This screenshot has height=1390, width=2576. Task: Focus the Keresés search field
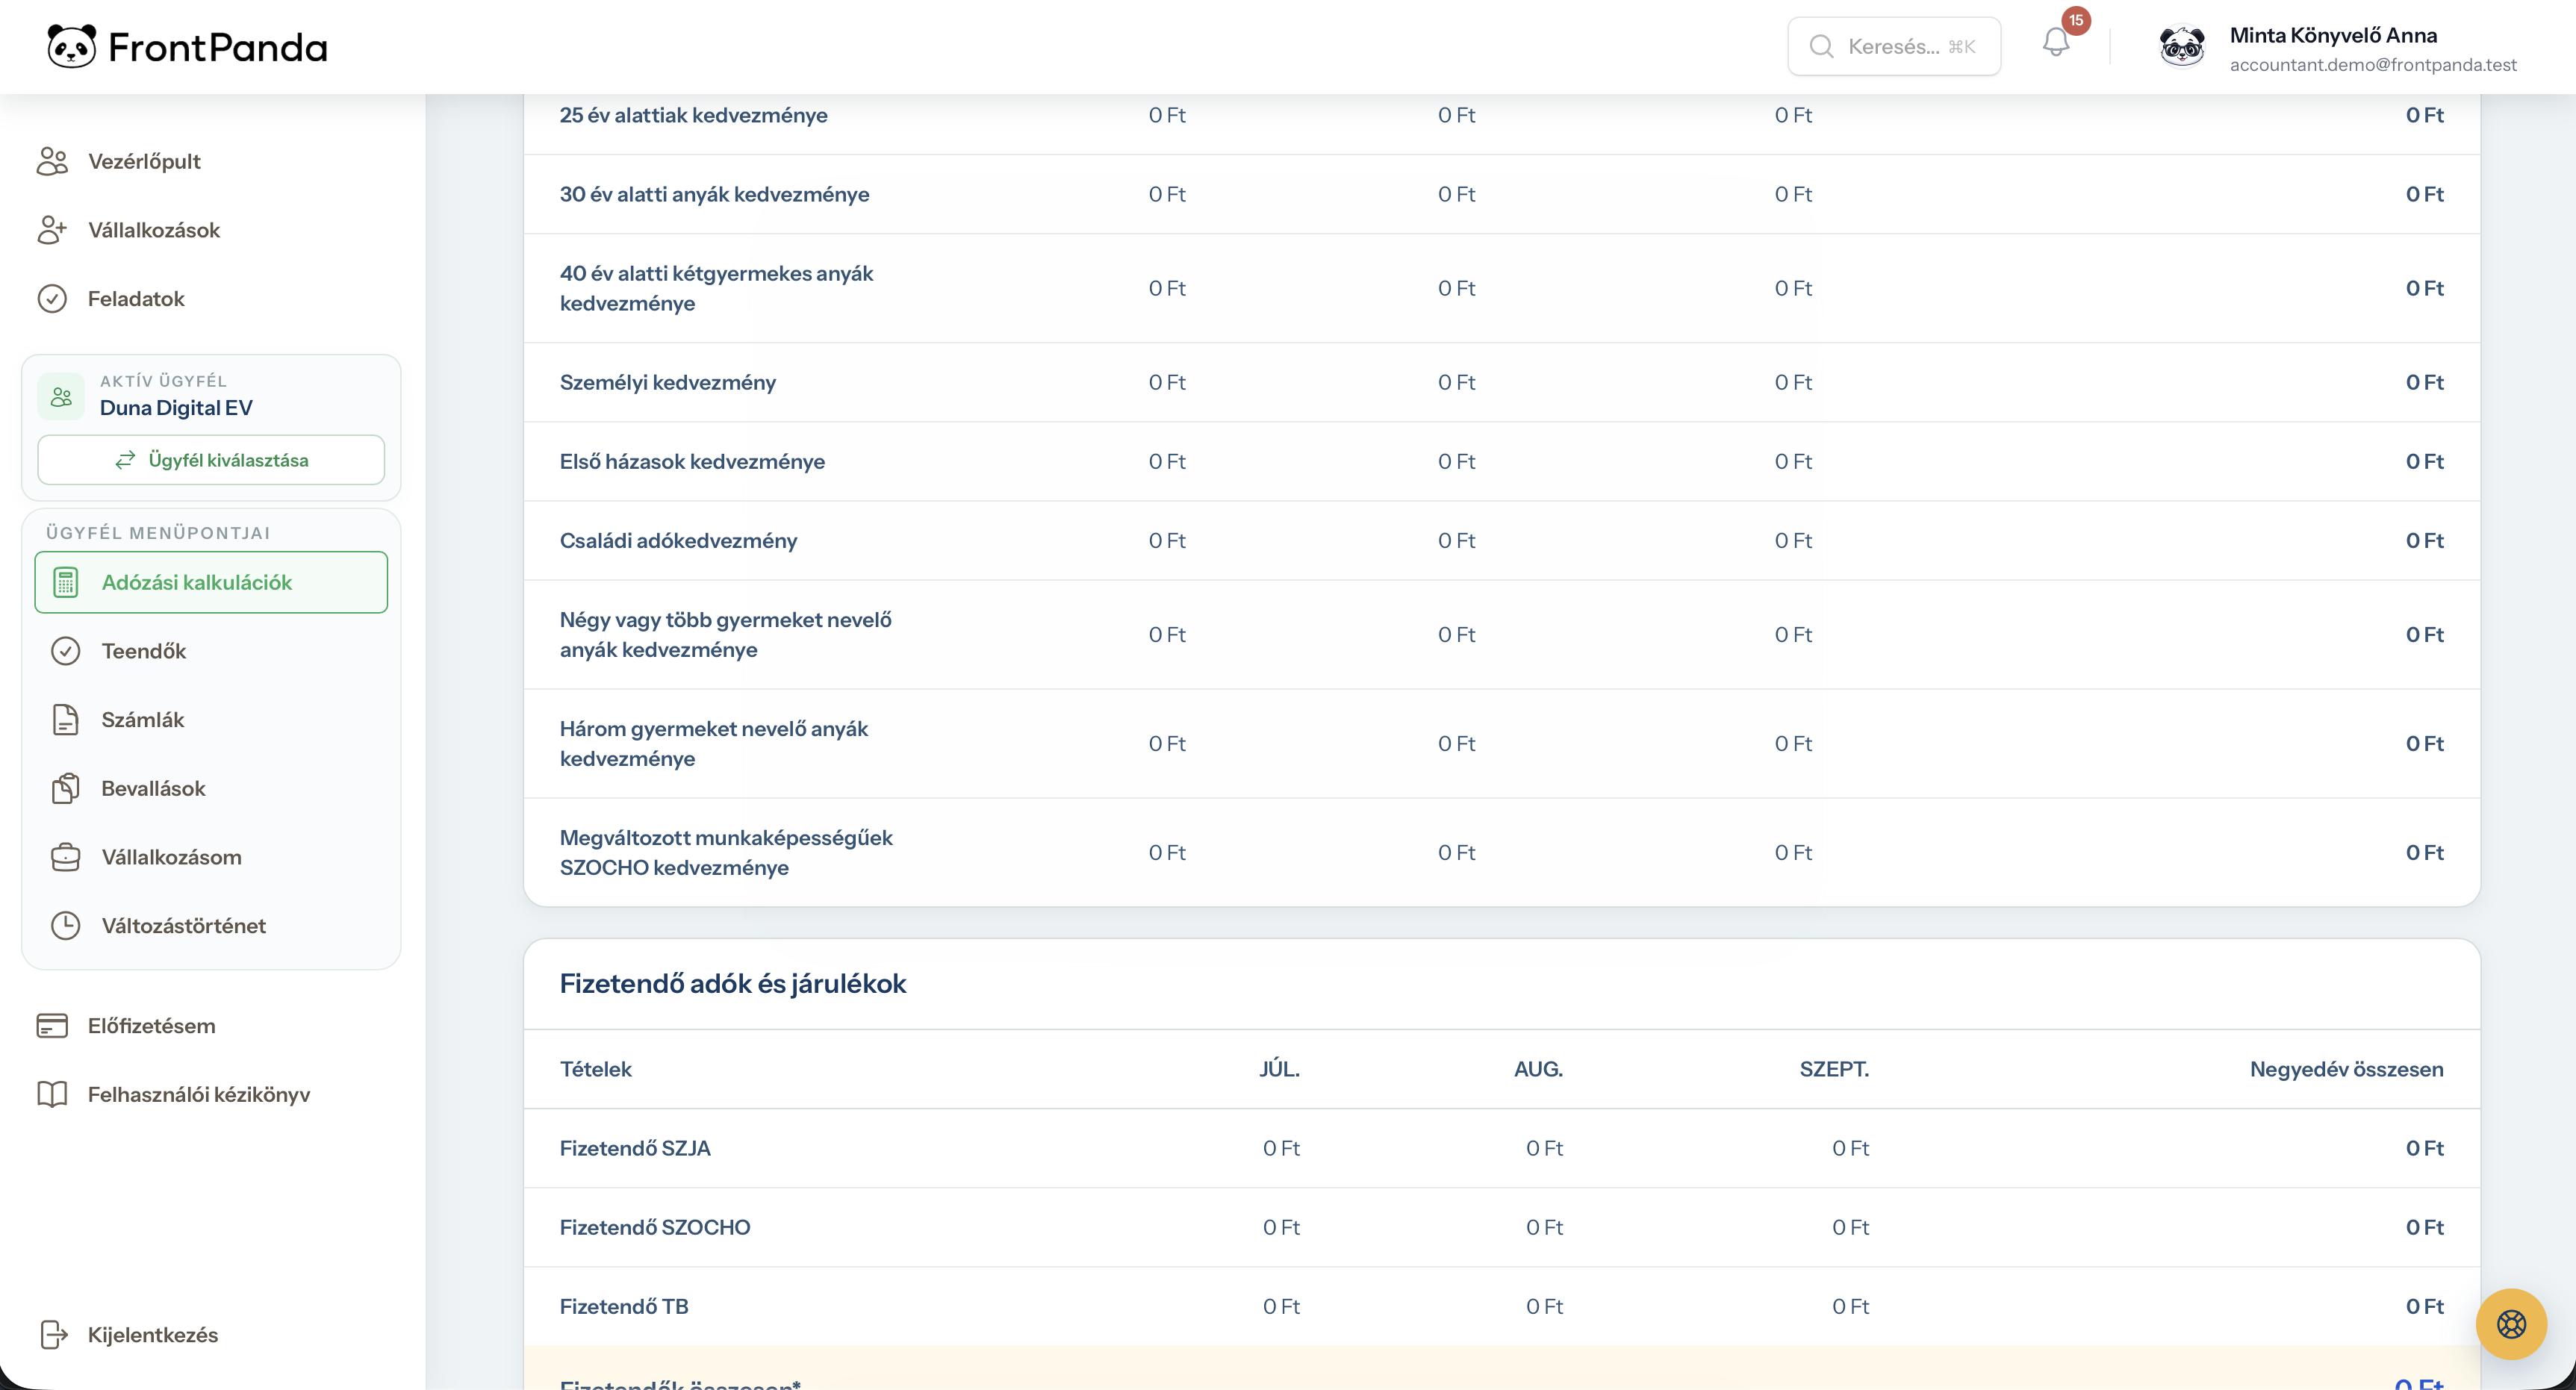(1894, 46)
